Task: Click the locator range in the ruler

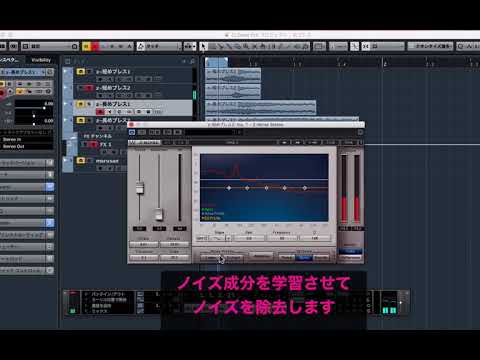Action: pyautogui.click(x=217, y=62)
